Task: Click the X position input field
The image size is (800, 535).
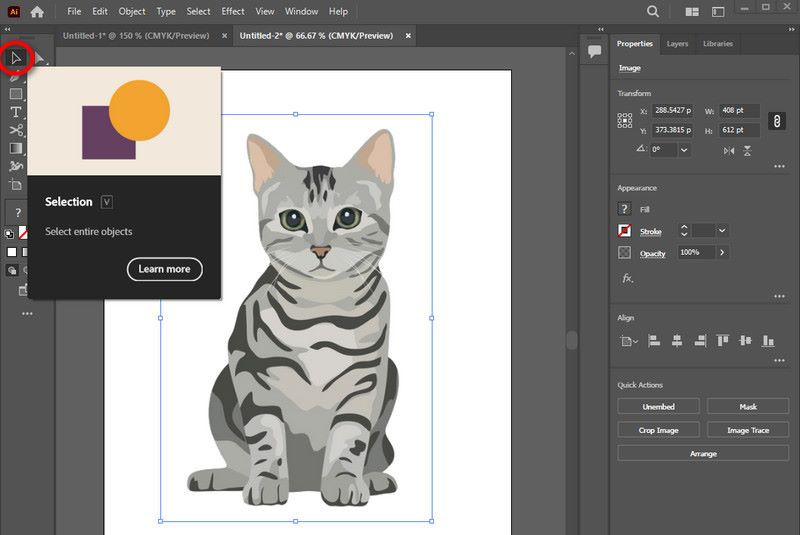Action: click(672, 110)
